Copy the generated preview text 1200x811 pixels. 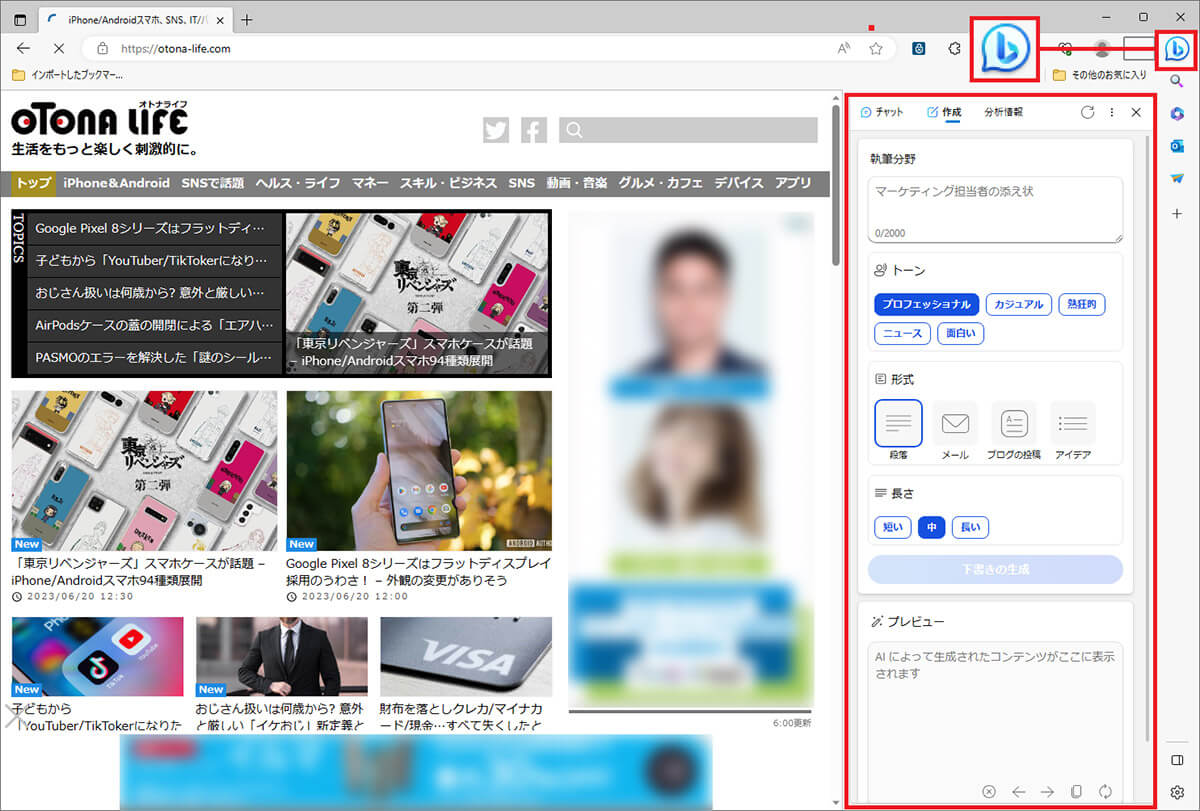1077,791
